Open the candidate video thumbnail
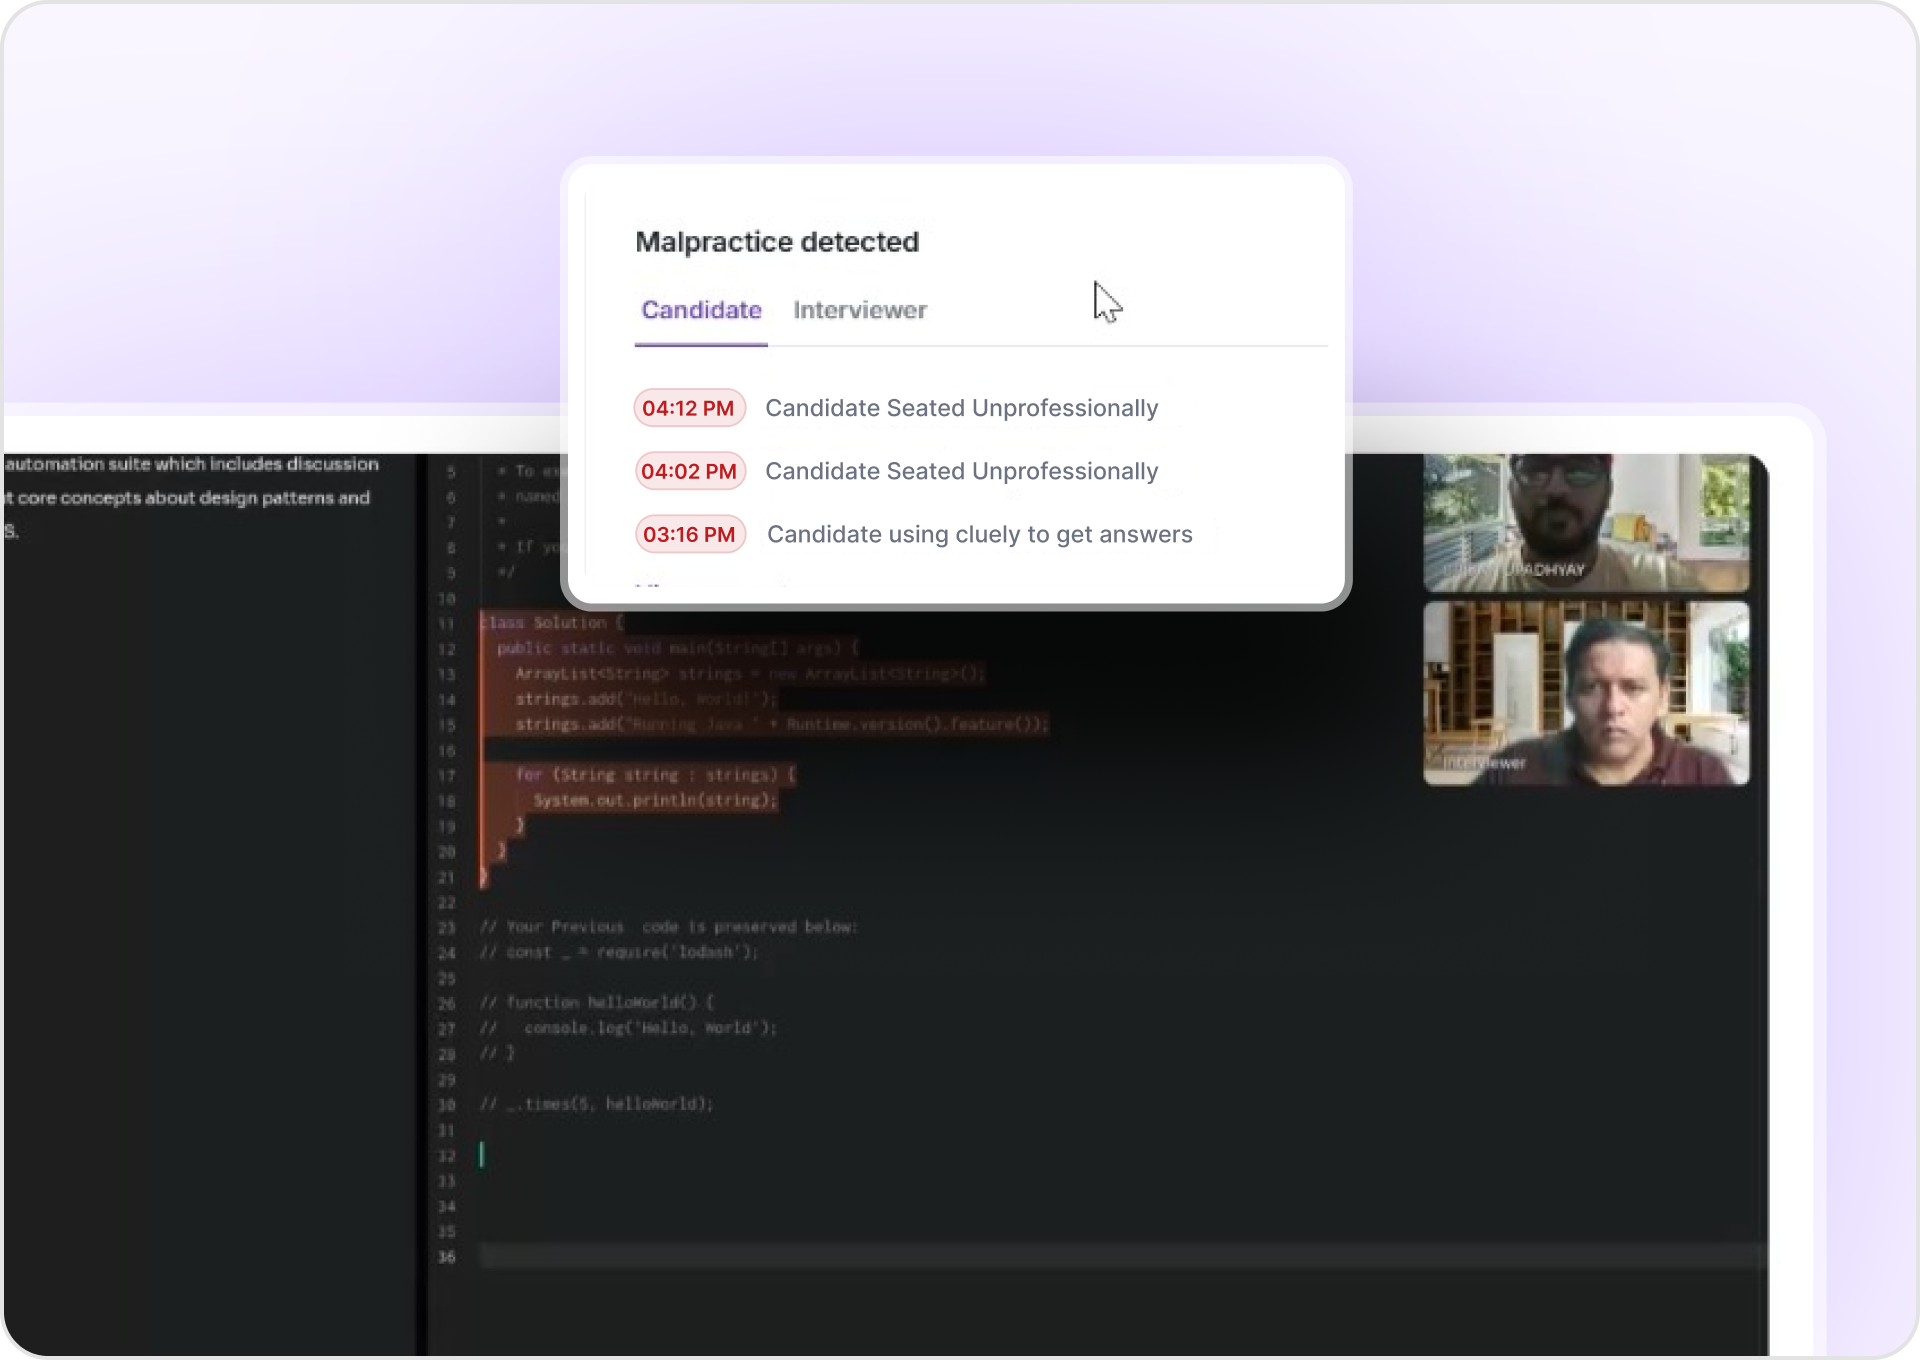The height and width of the screenshot is (1360, 1920). 1586,522
